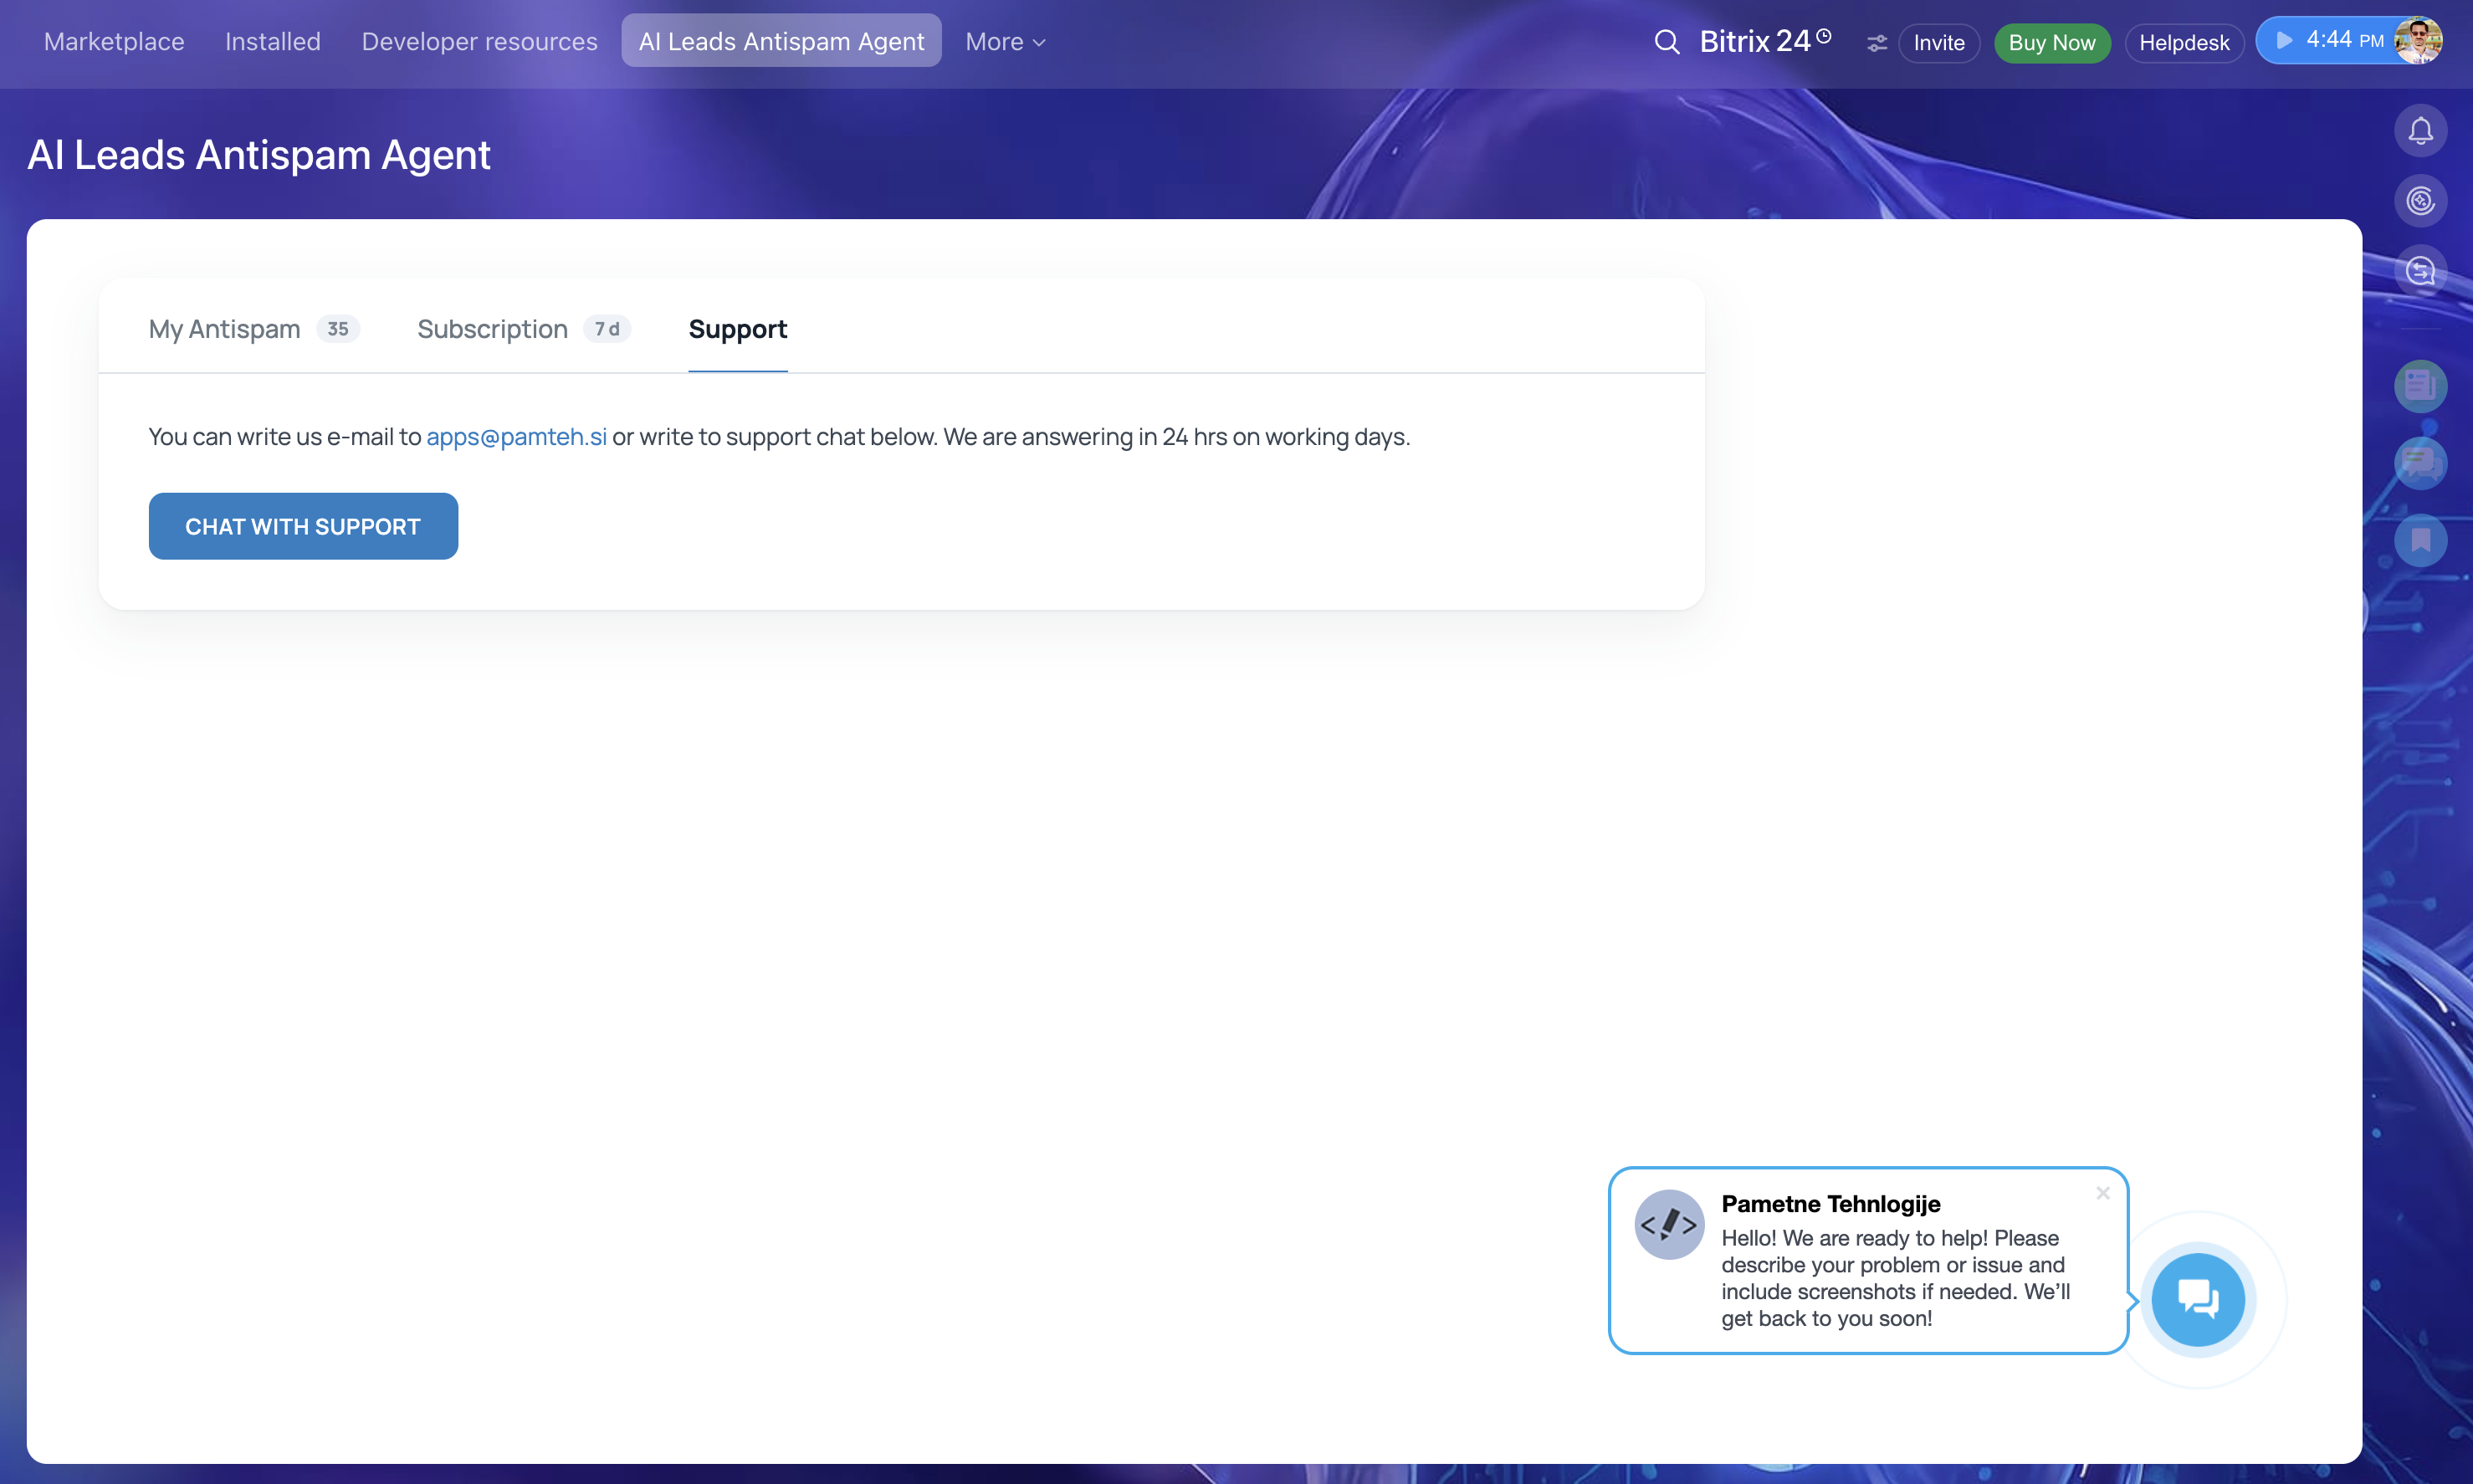Click the CHAT WITH SUPPORT button
The height and width of the screenshot is (1484, 2473).
(x=303, y=526)
